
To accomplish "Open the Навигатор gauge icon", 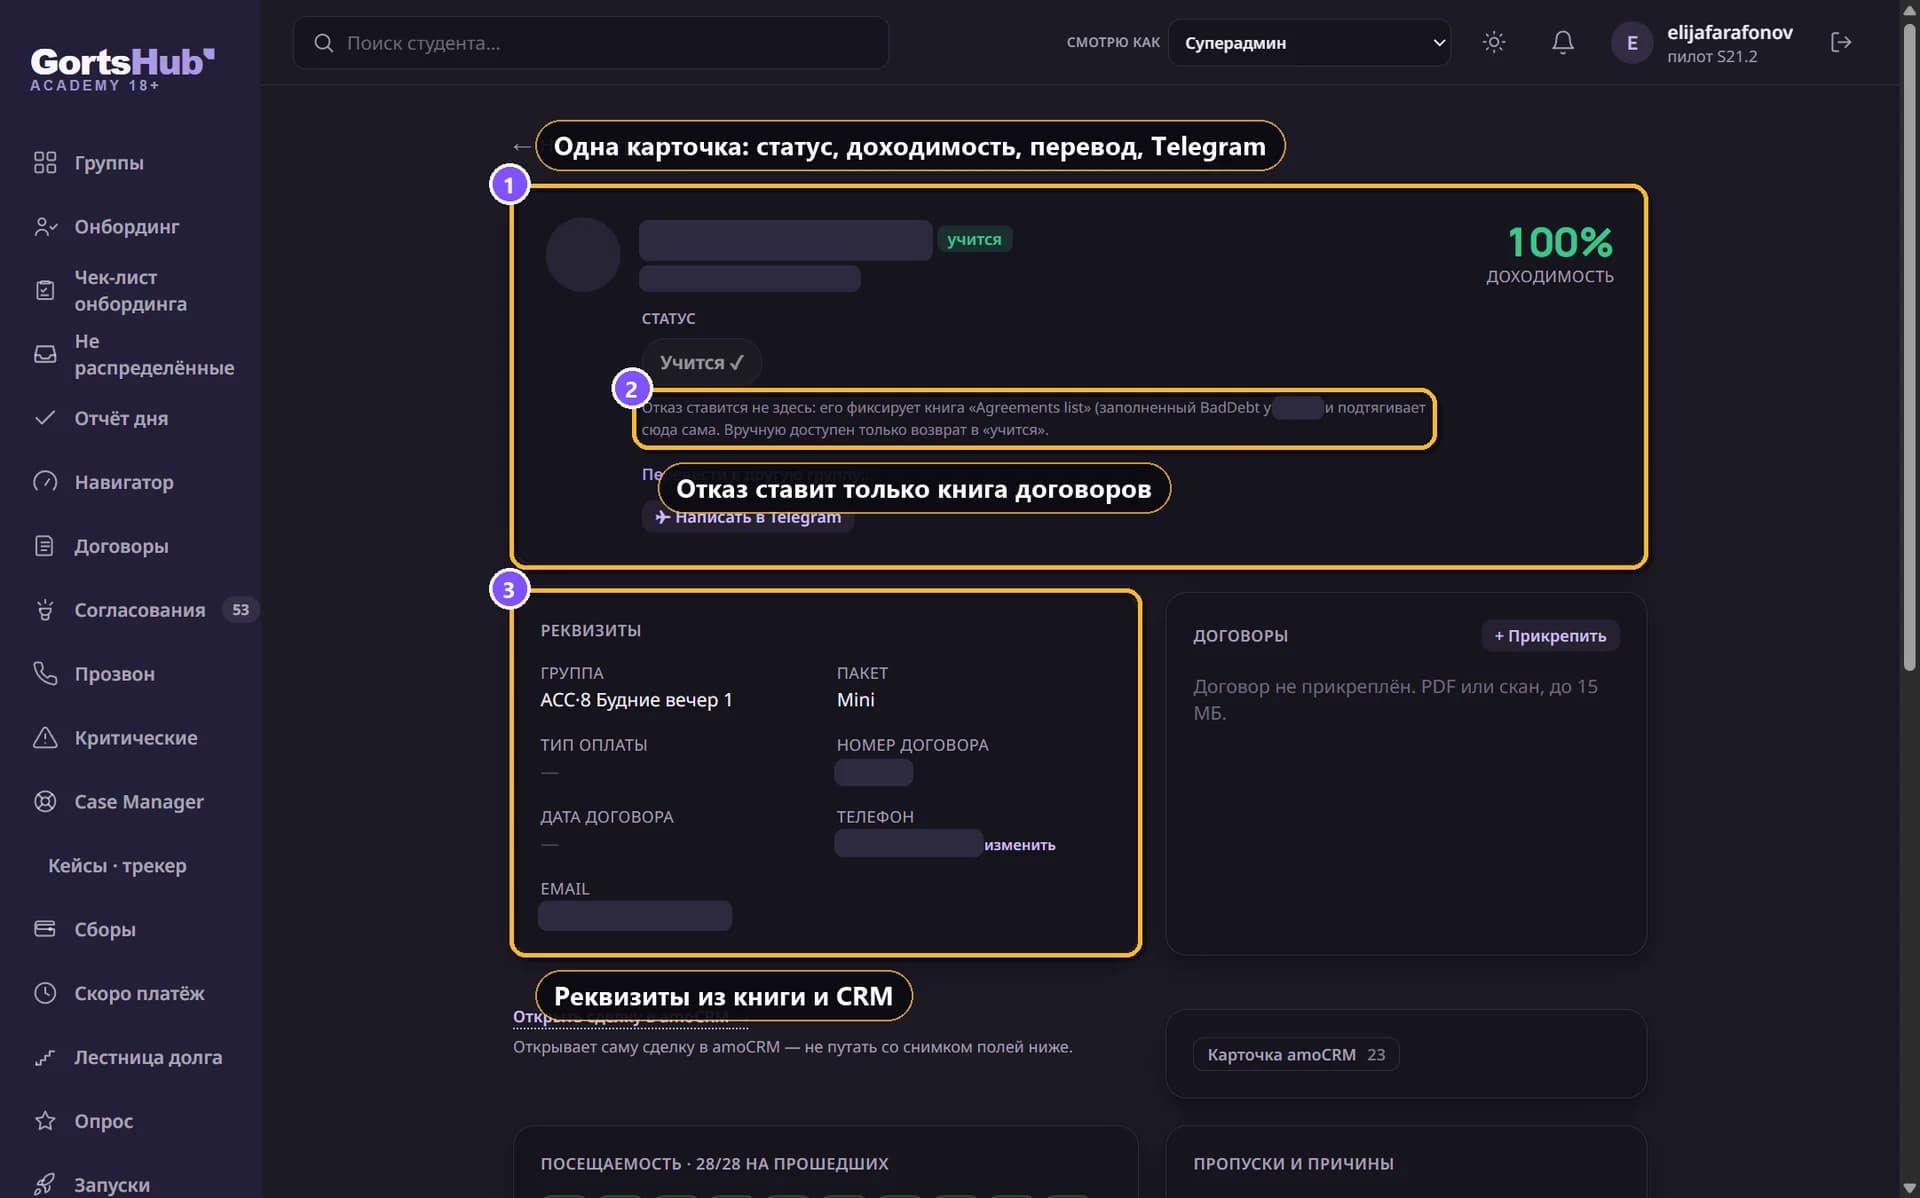I will coord(45,482).
